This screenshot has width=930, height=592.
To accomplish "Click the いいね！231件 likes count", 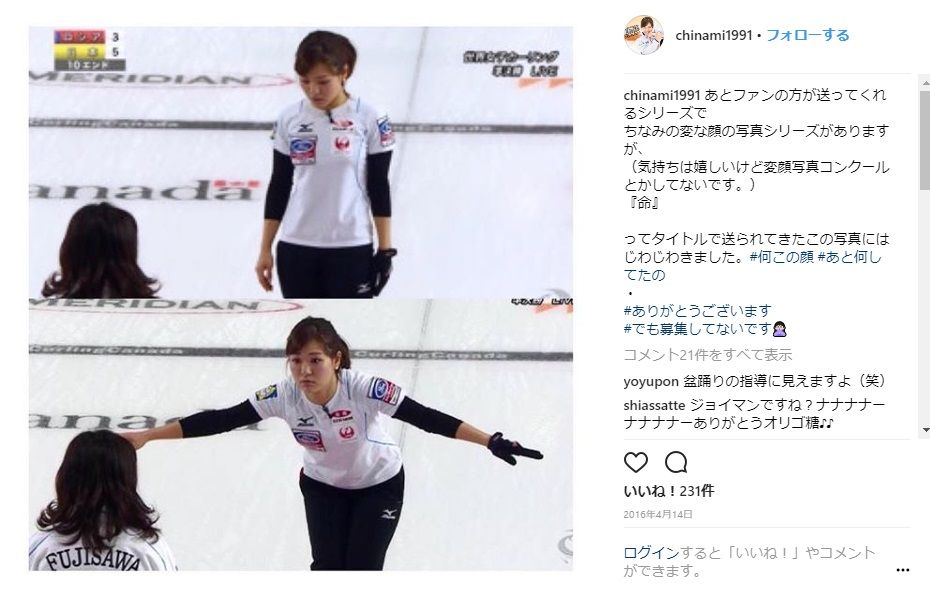I will [x=668, y=491].
